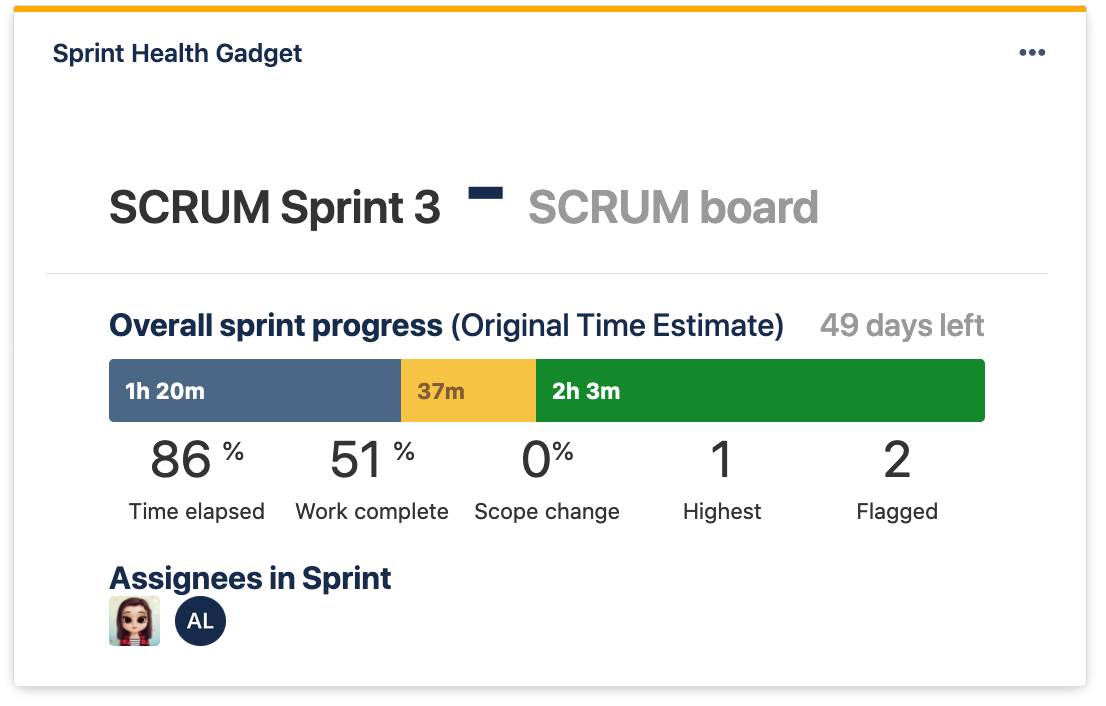The height and width of the screenshot is (706, 1106).
Task: Open SCRUM Sprint 3 details
Action: tap(274, 207)
